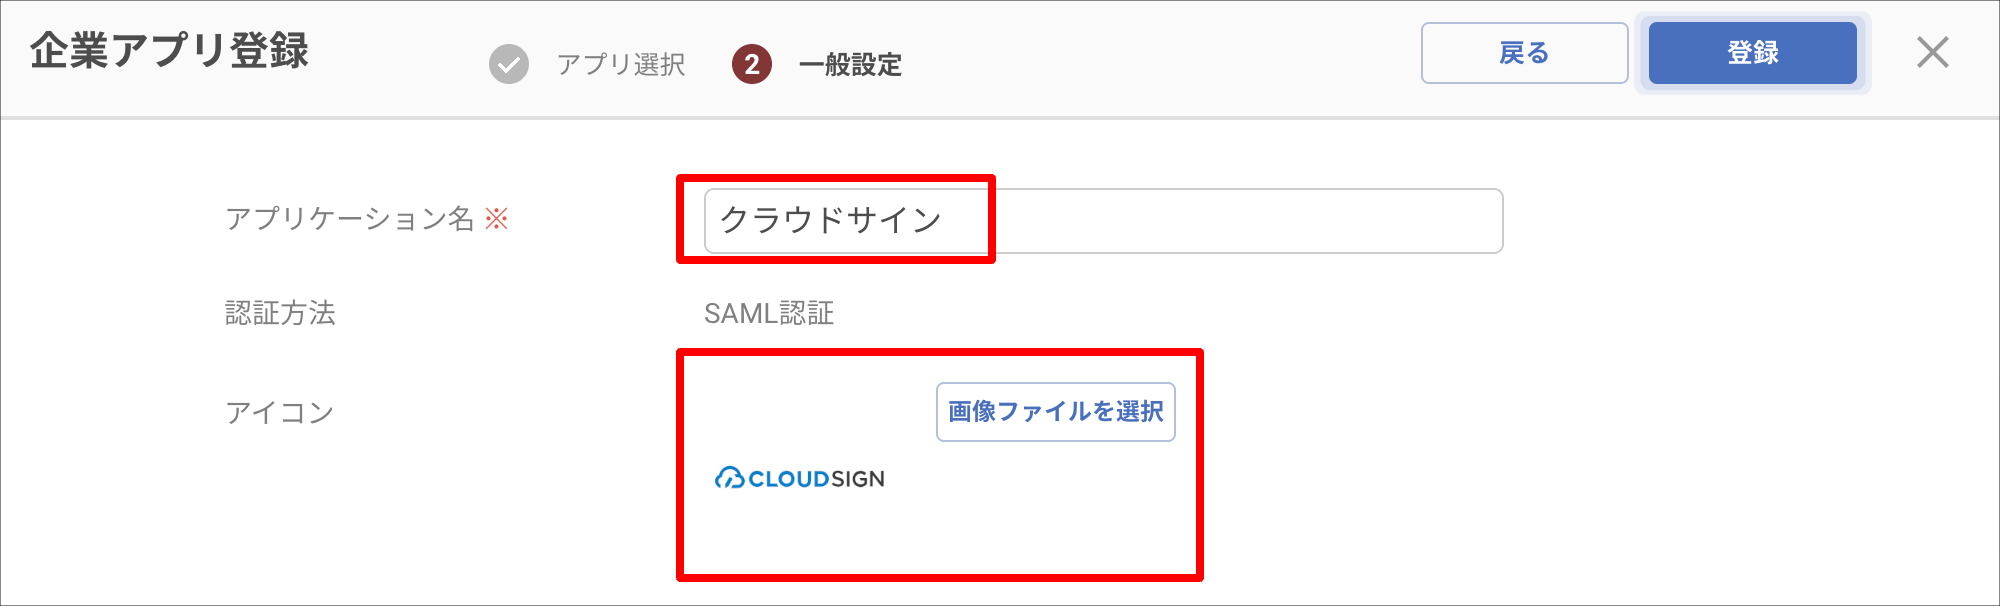Click the red required asterisk mark
The height and width of the screenshot is (606, 2000).
[497, 219]
